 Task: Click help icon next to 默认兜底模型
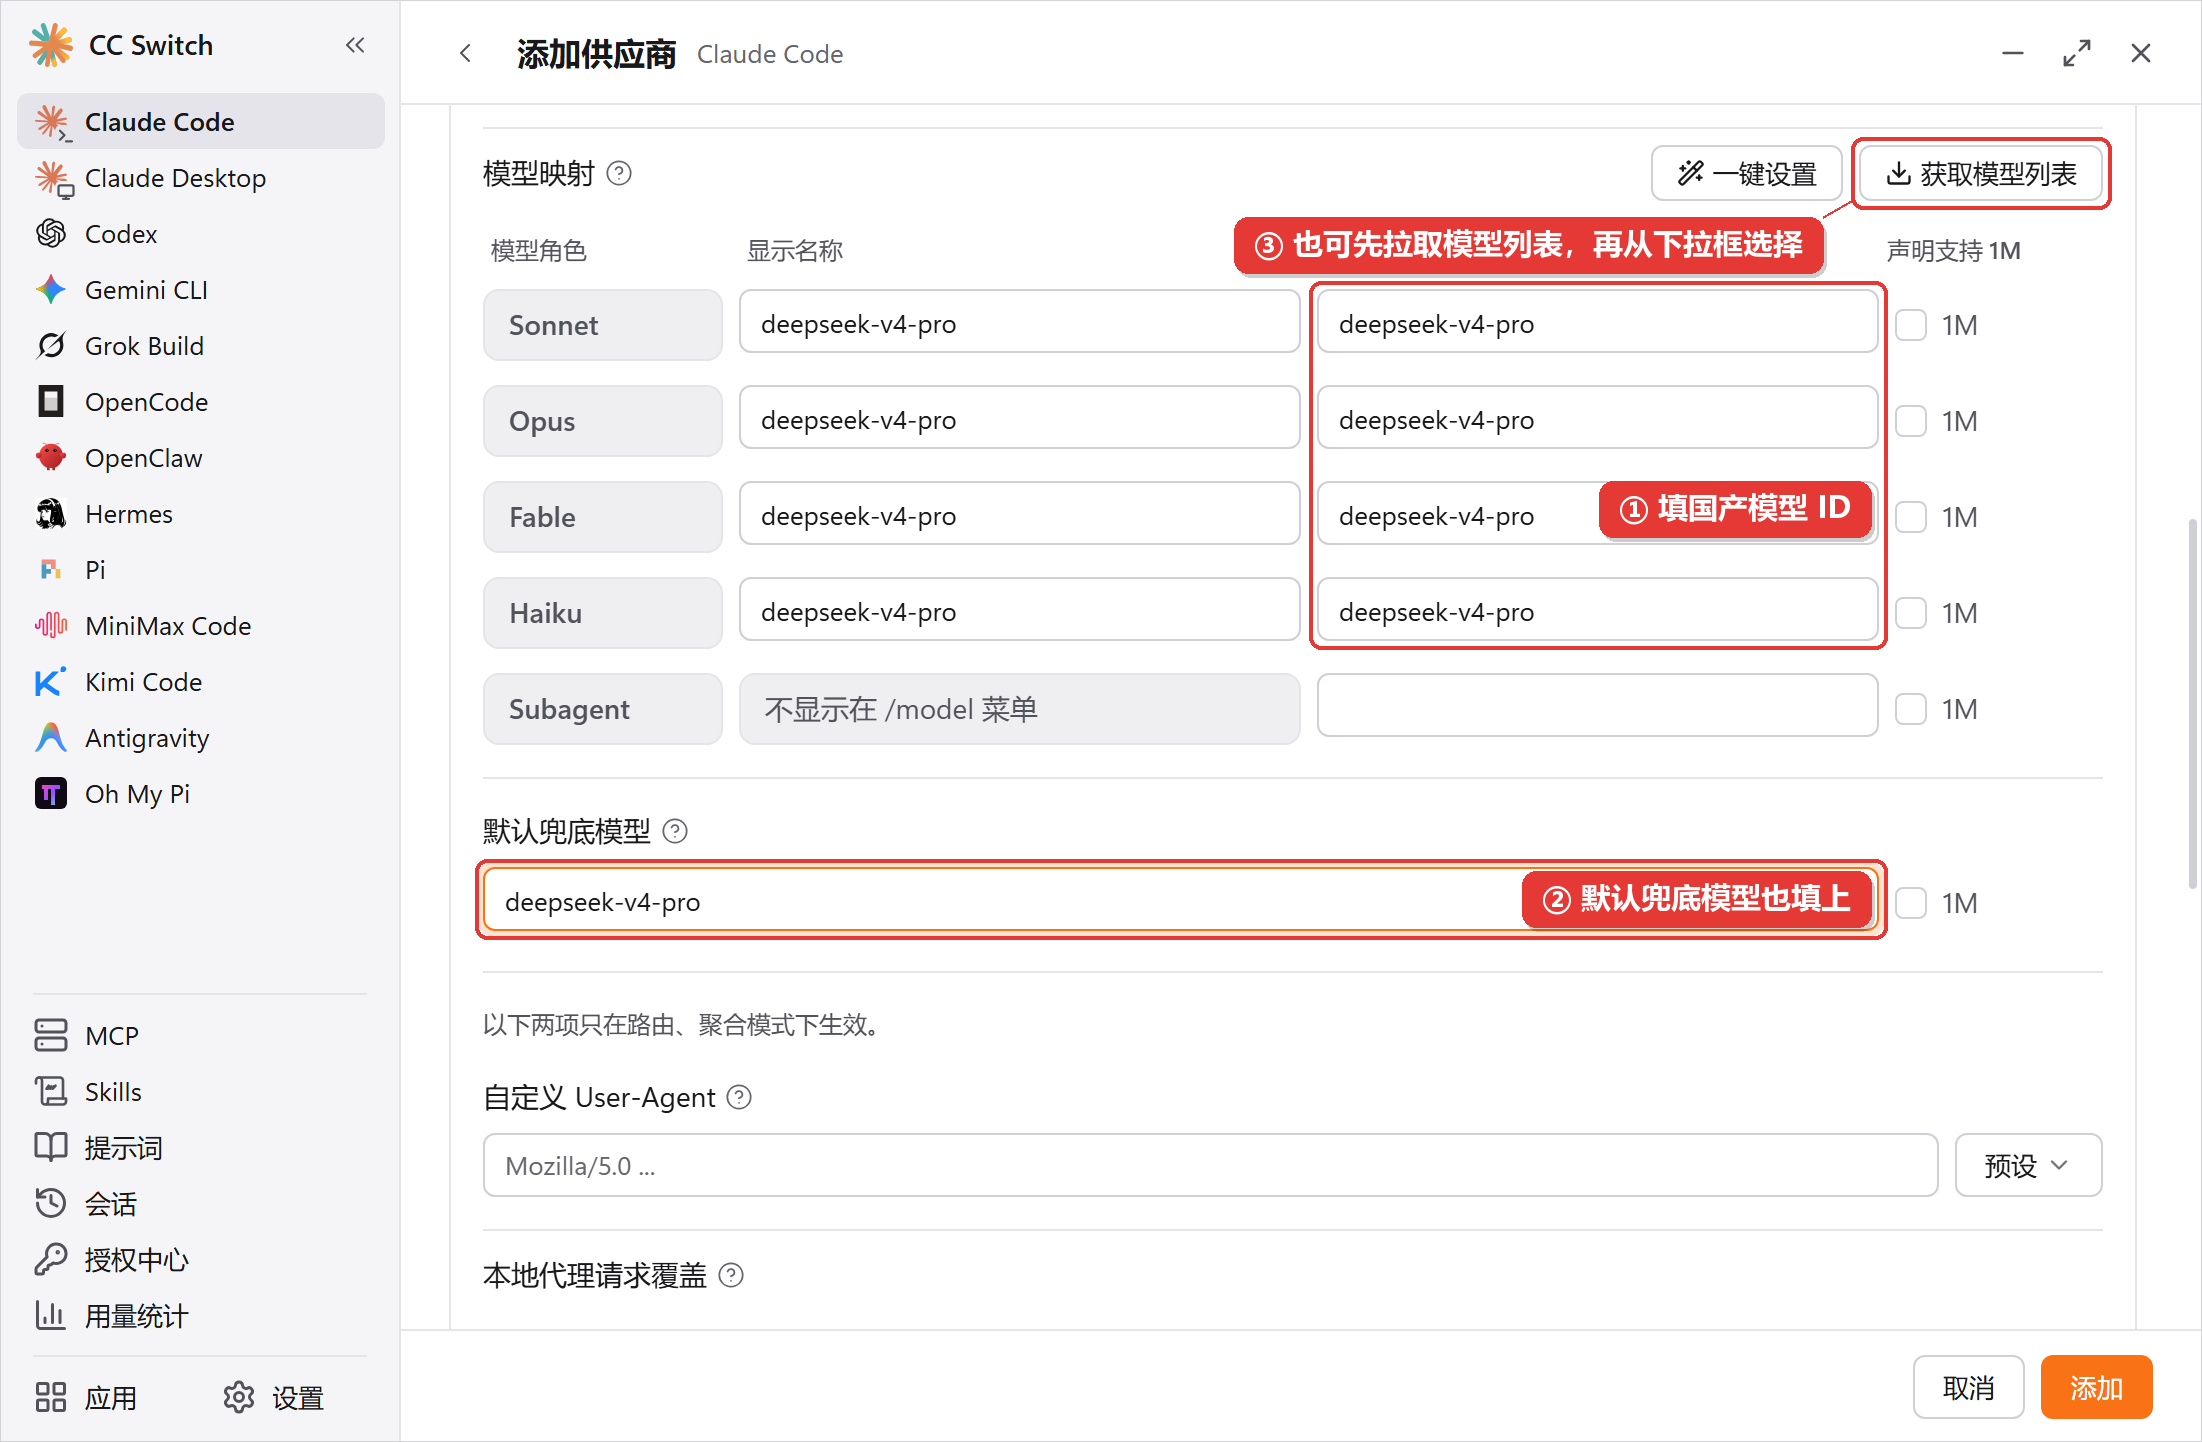[676, 831]
